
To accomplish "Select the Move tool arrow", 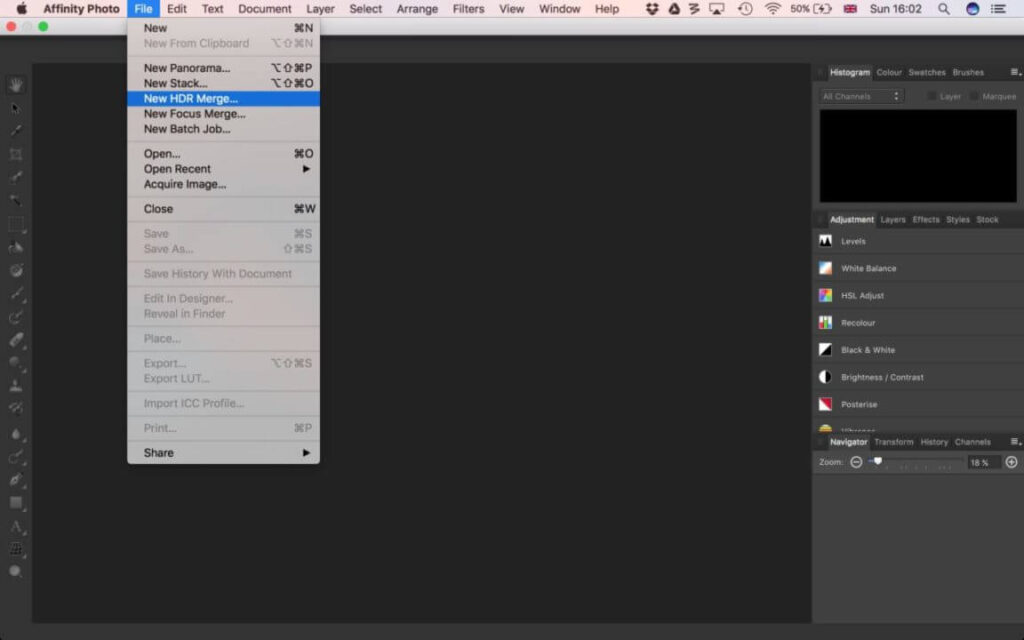I will point(16,108).
